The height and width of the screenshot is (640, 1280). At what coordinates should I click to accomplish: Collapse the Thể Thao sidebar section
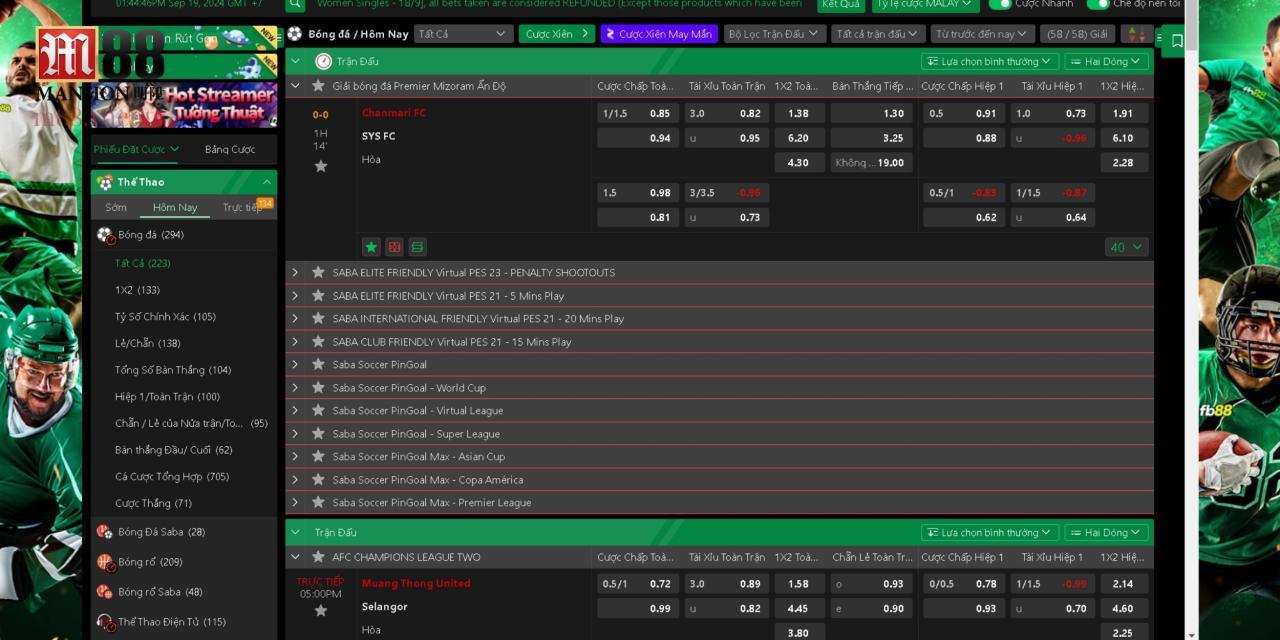coord(266,182)
